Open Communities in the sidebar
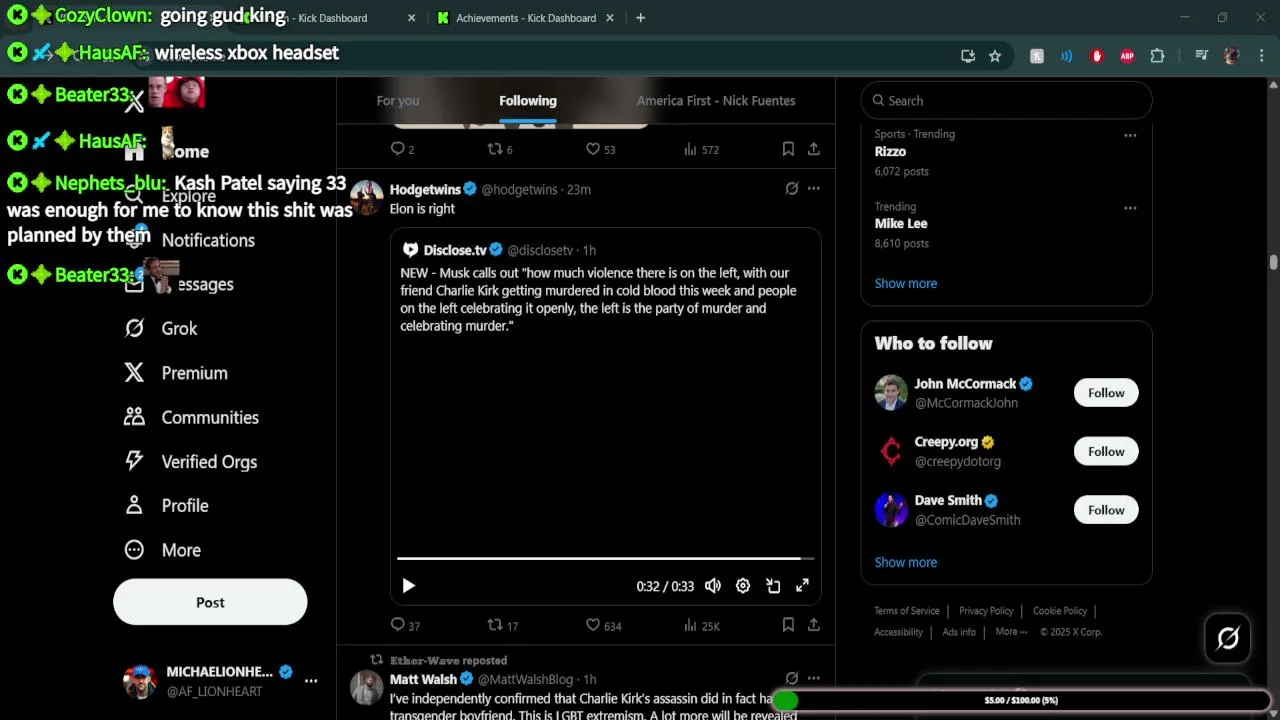Viewport: 1280px width, 720px height. [191, 417]
